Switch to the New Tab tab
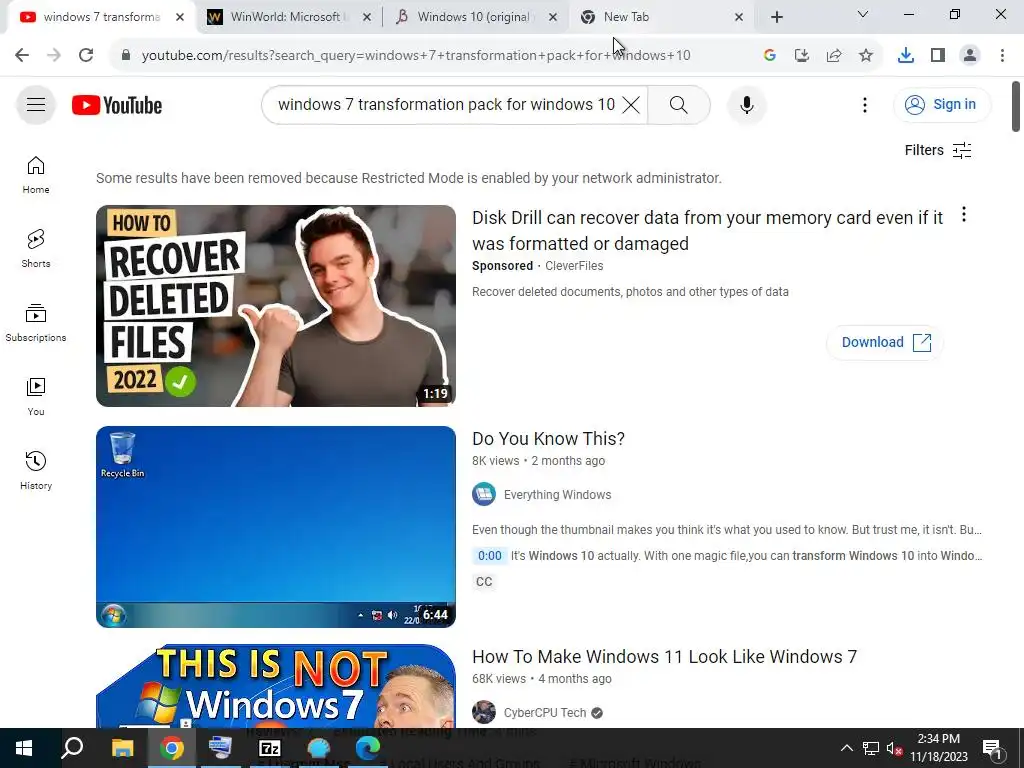This screenshot has height=768, width=1024. click(660, 17)
